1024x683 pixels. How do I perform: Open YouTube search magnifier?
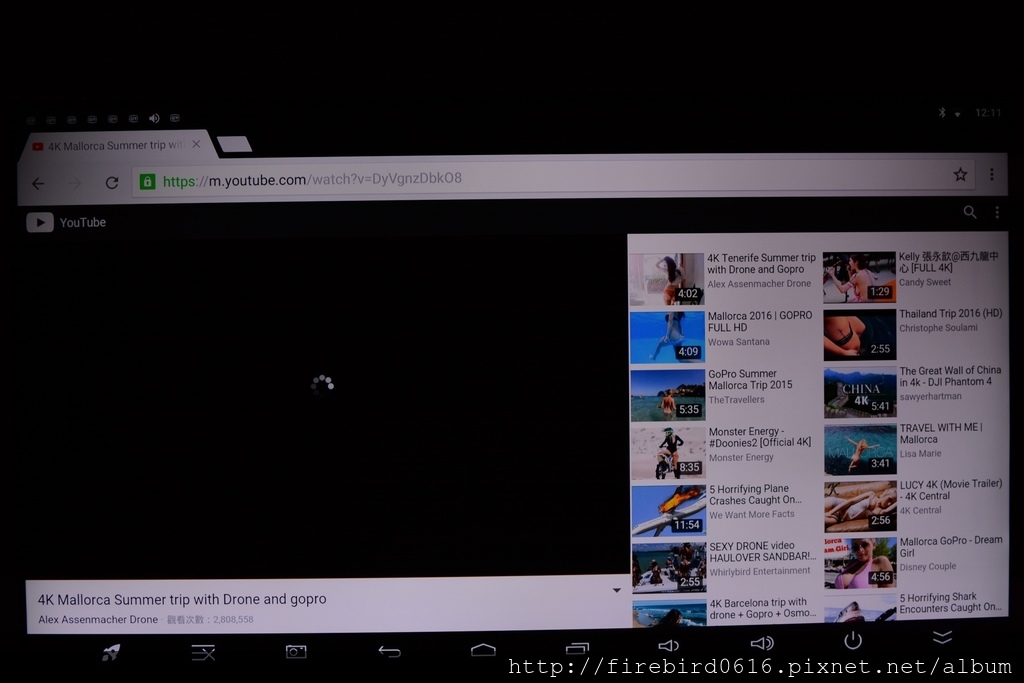[x=970, y=212]
